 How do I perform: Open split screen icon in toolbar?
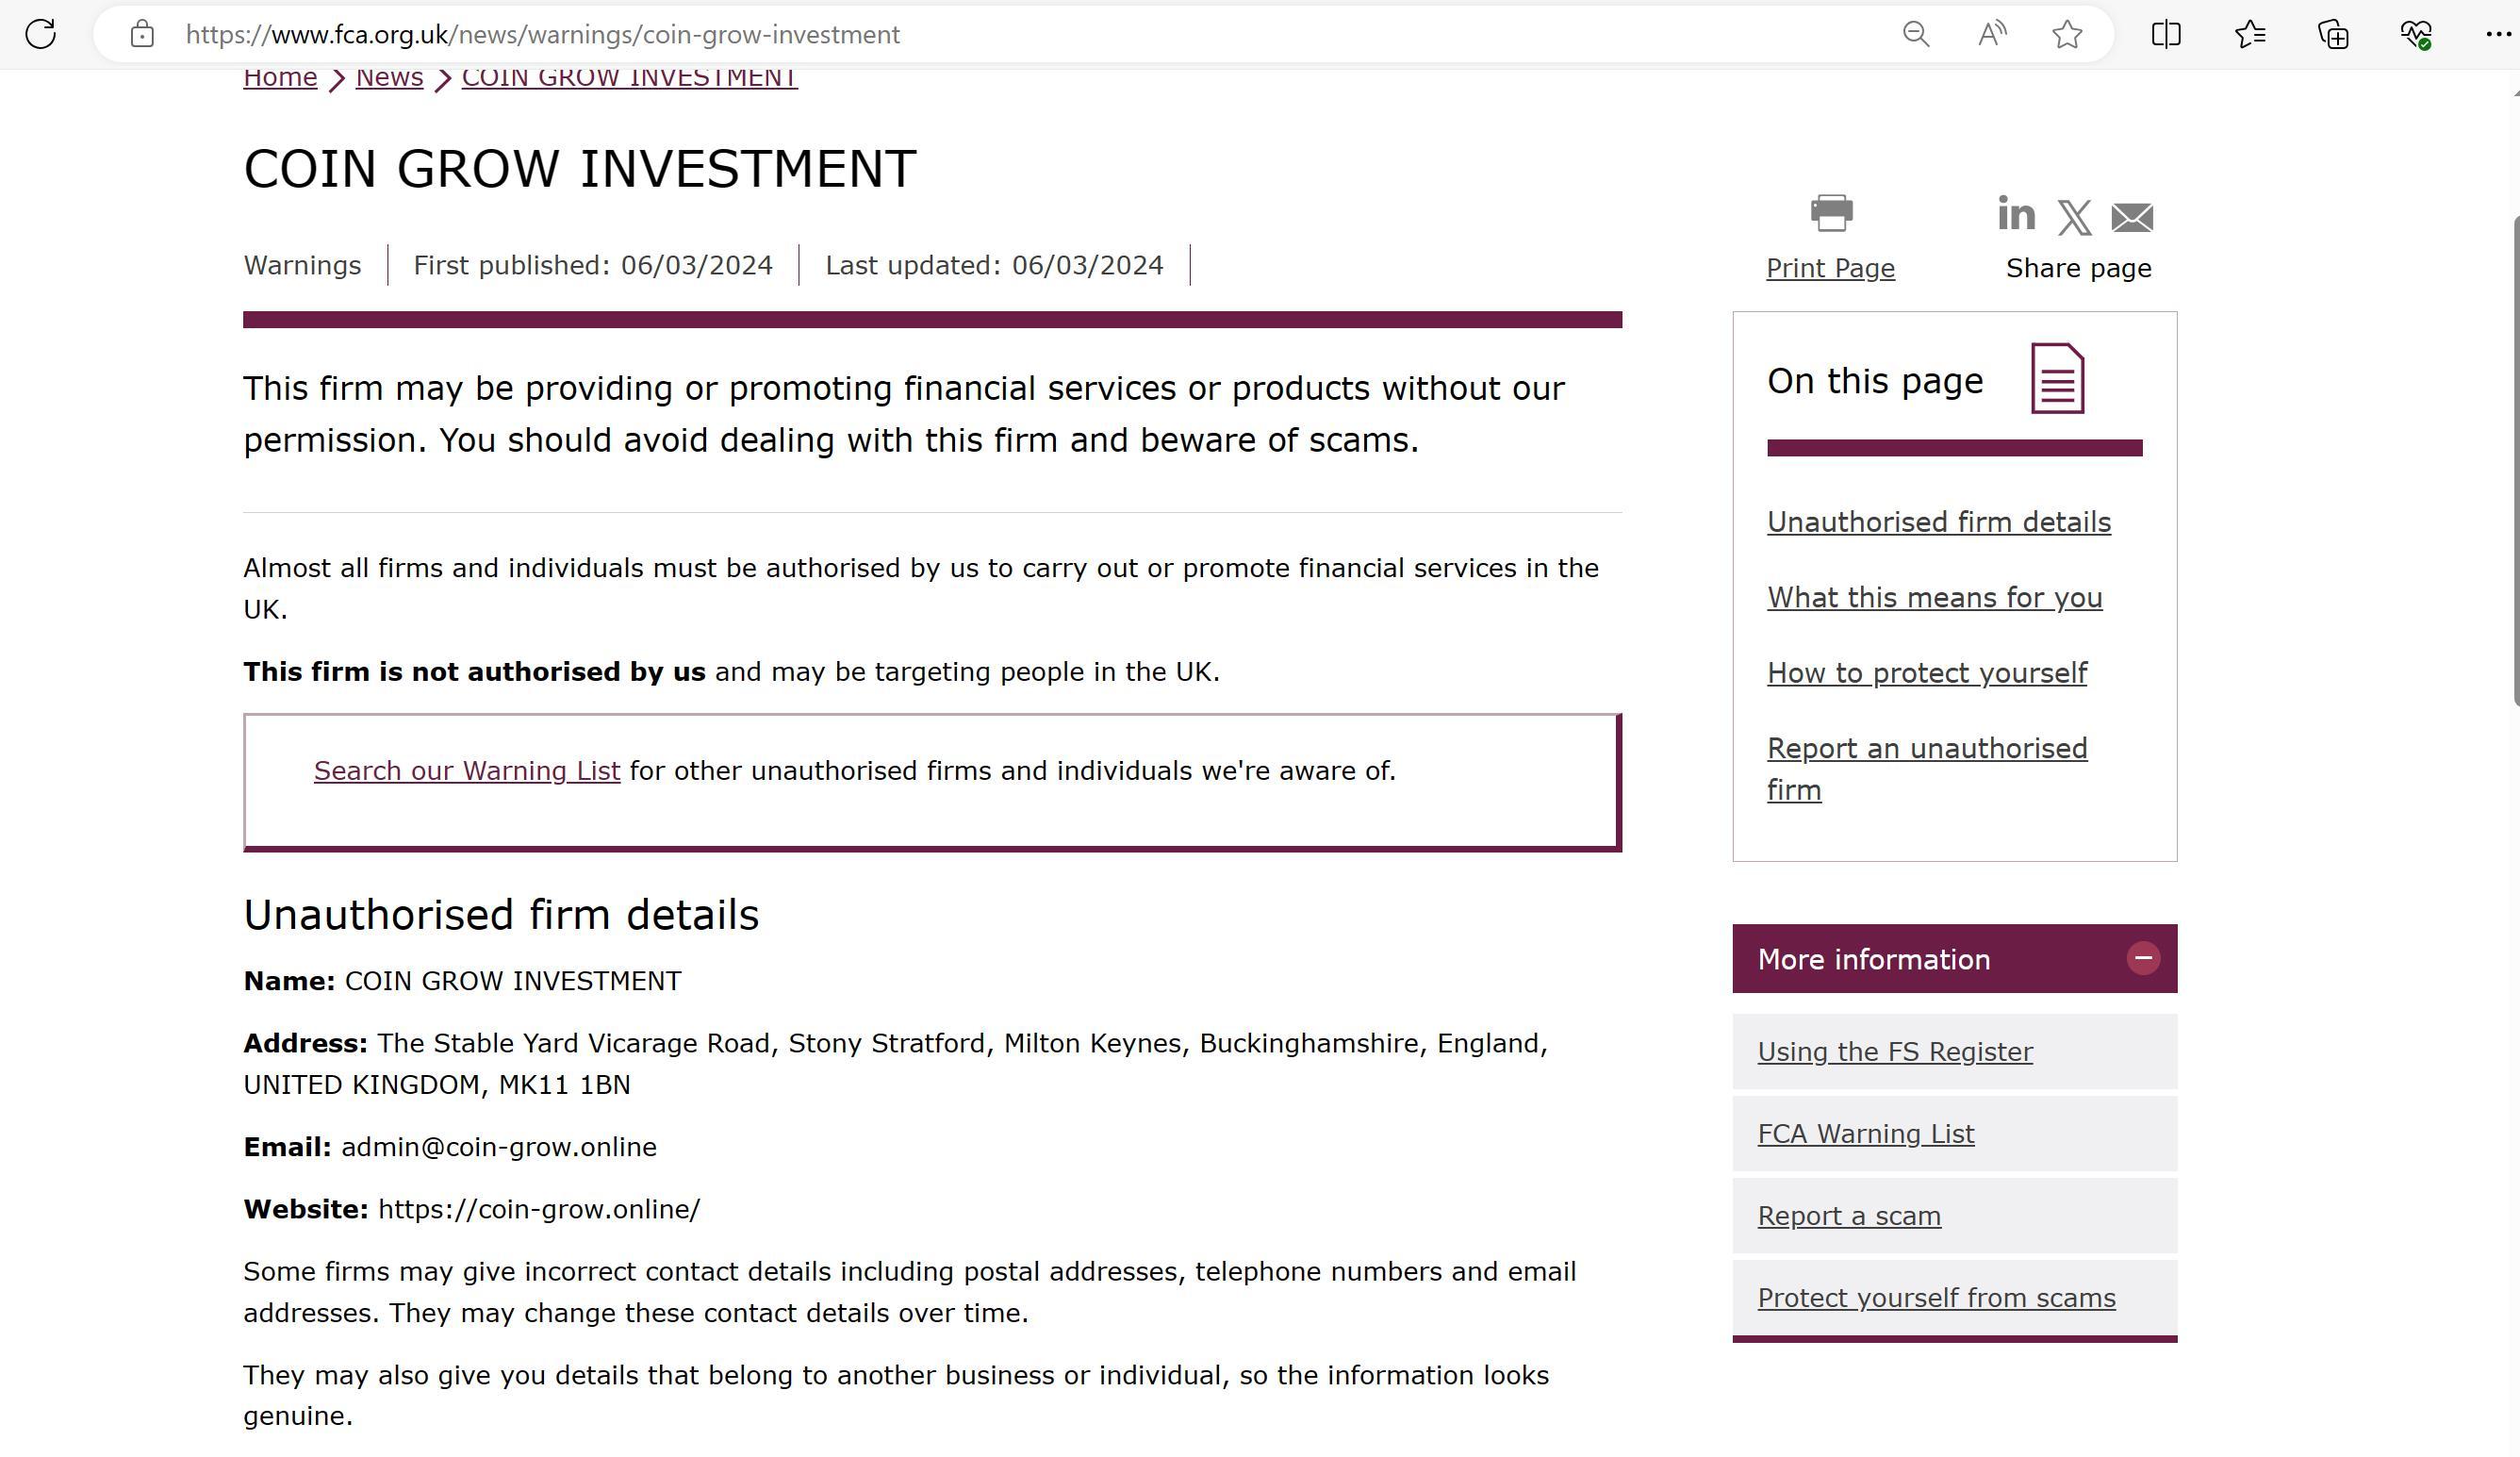(x=2166, y=34)
